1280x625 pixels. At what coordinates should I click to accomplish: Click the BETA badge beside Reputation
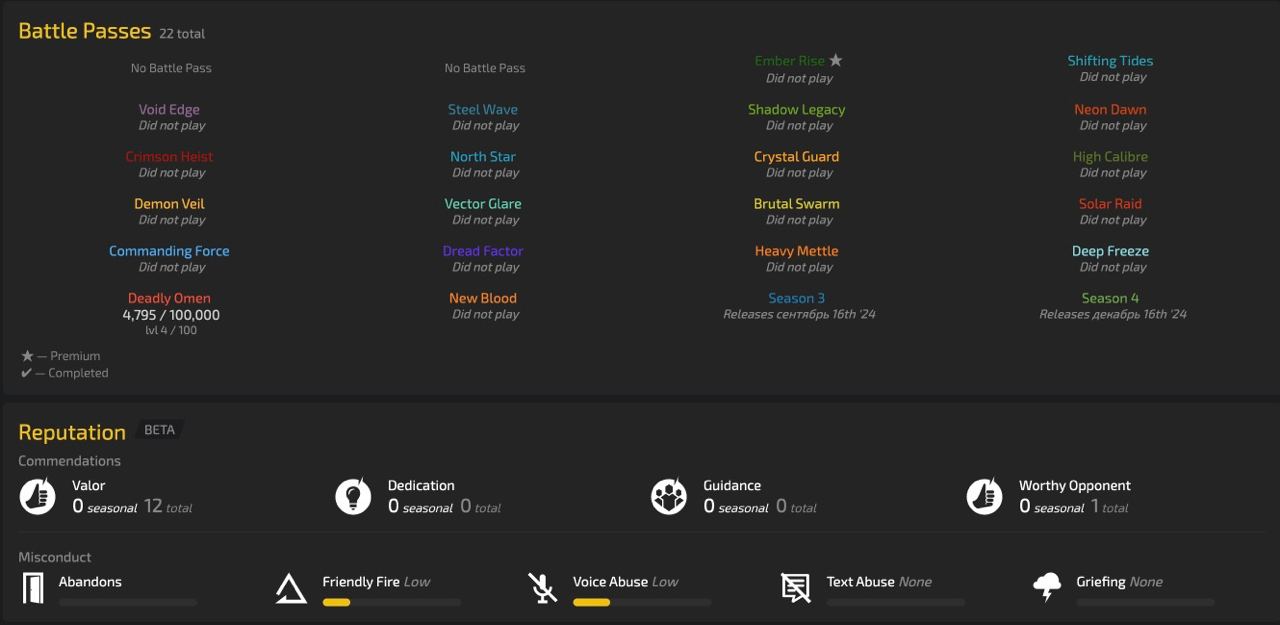point(160,429)
